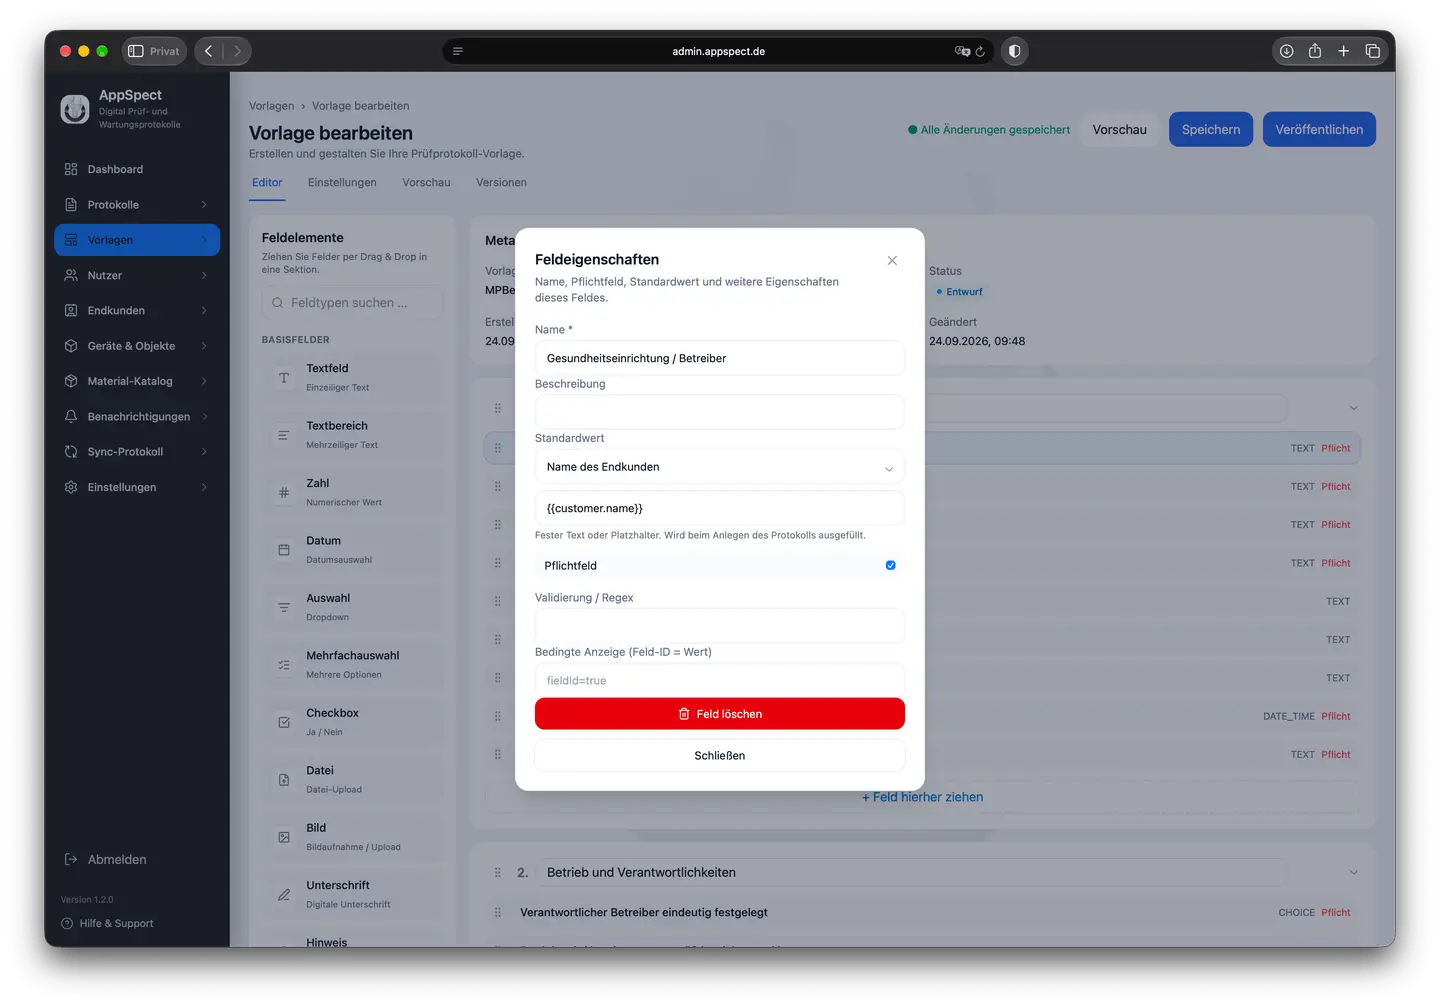Click the Safari share icon
The image size is (1440, 1006).
point(1315,51)
